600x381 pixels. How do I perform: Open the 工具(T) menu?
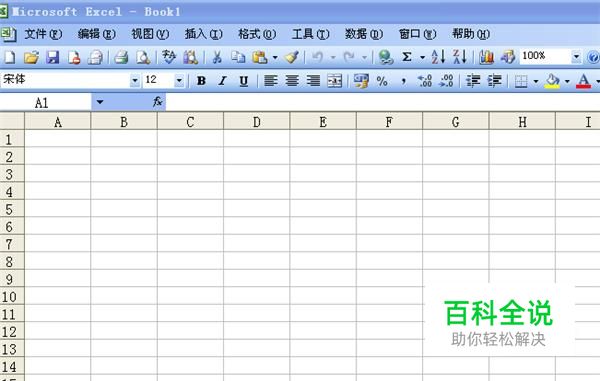[310, 34]
